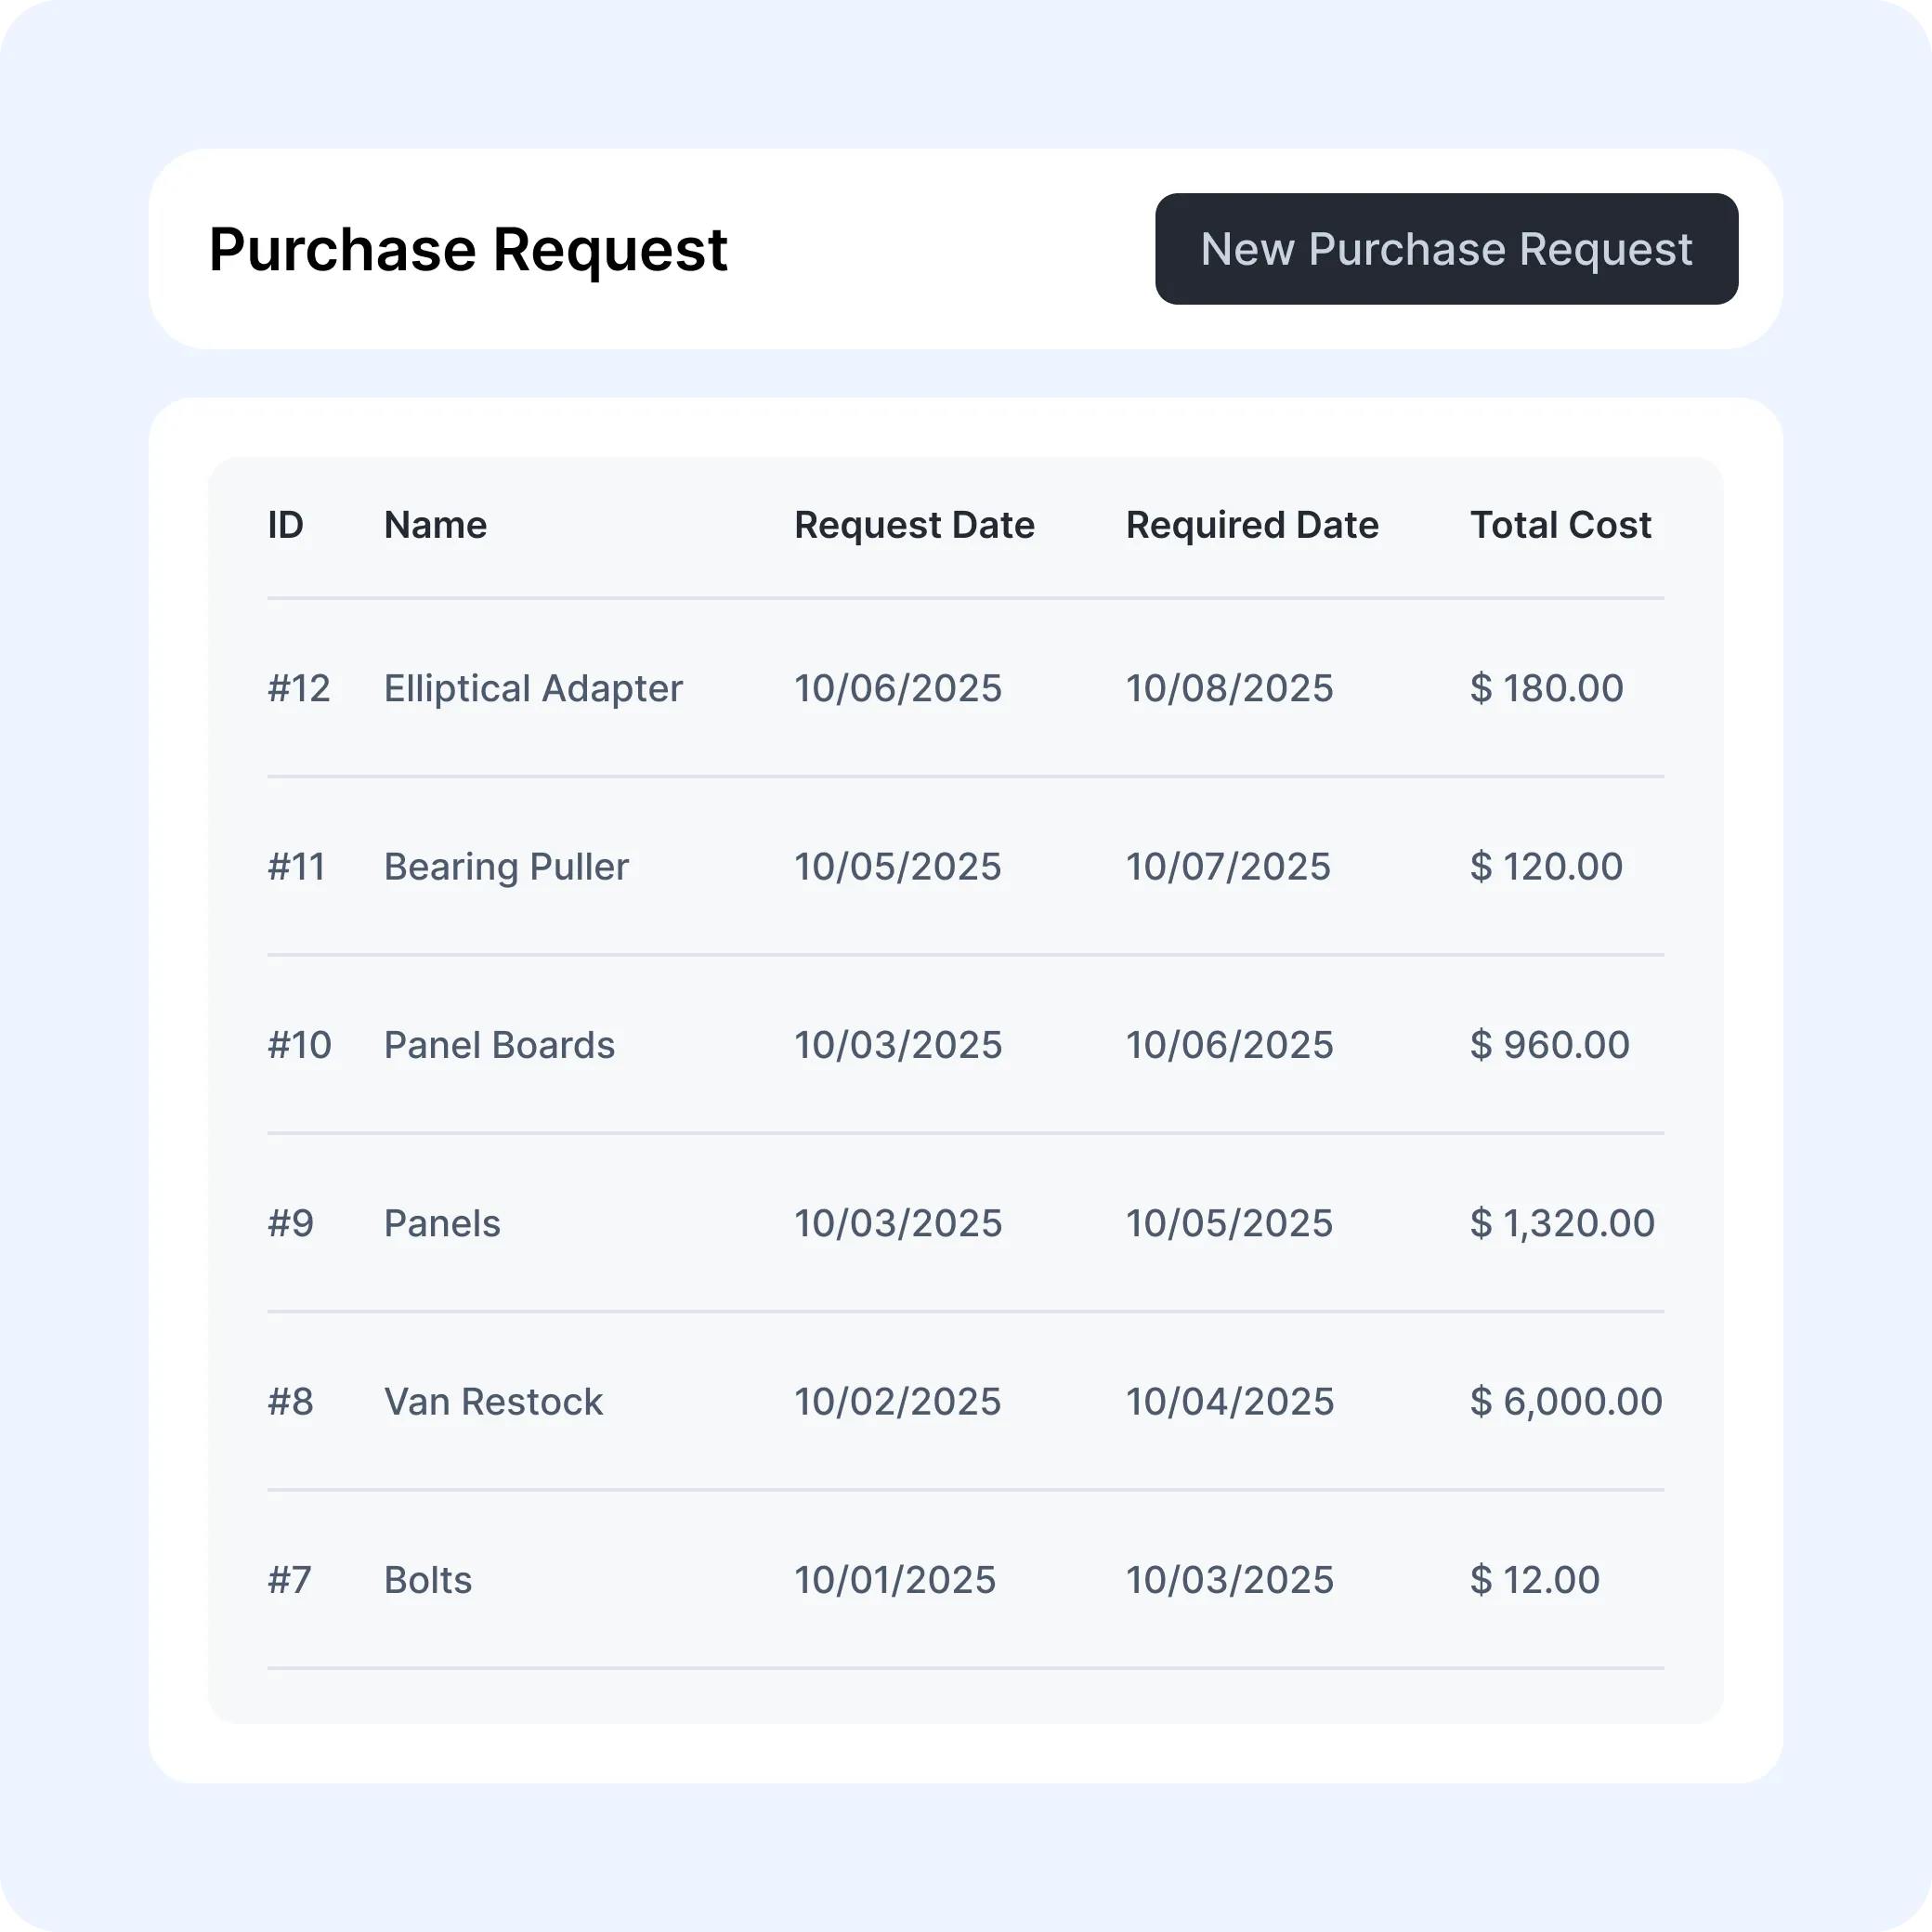Sort by the Name column header
Screen dimensions: 1932x1932
pos(435,524)
